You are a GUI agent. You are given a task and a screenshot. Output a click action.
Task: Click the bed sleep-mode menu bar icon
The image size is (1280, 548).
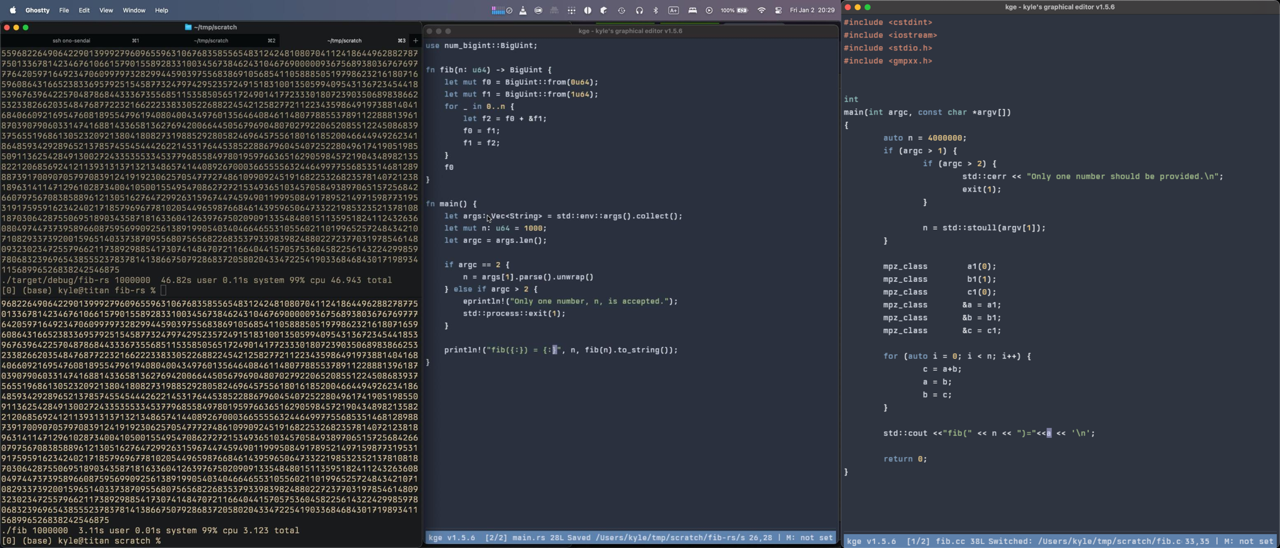(692, 10)
